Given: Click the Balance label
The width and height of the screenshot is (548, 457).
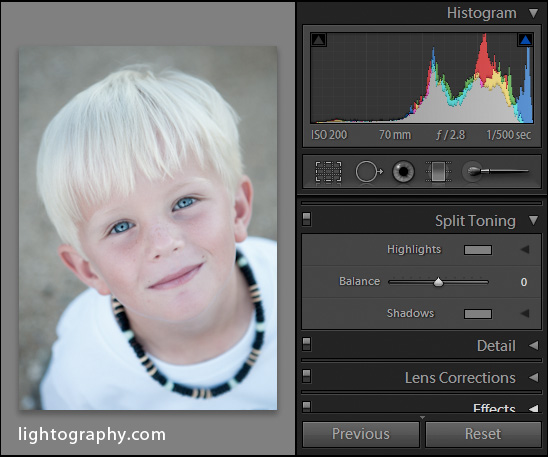Looking at the screenshot, I should tap(359, 281).
